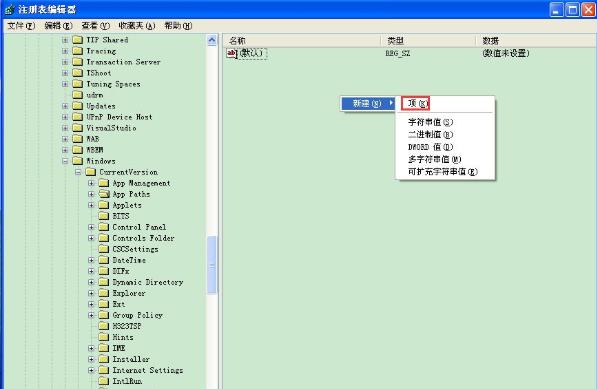Select 二进制值(B) in the submenu
This screenshot has width=597, height=389.
(x=430, y=134)
